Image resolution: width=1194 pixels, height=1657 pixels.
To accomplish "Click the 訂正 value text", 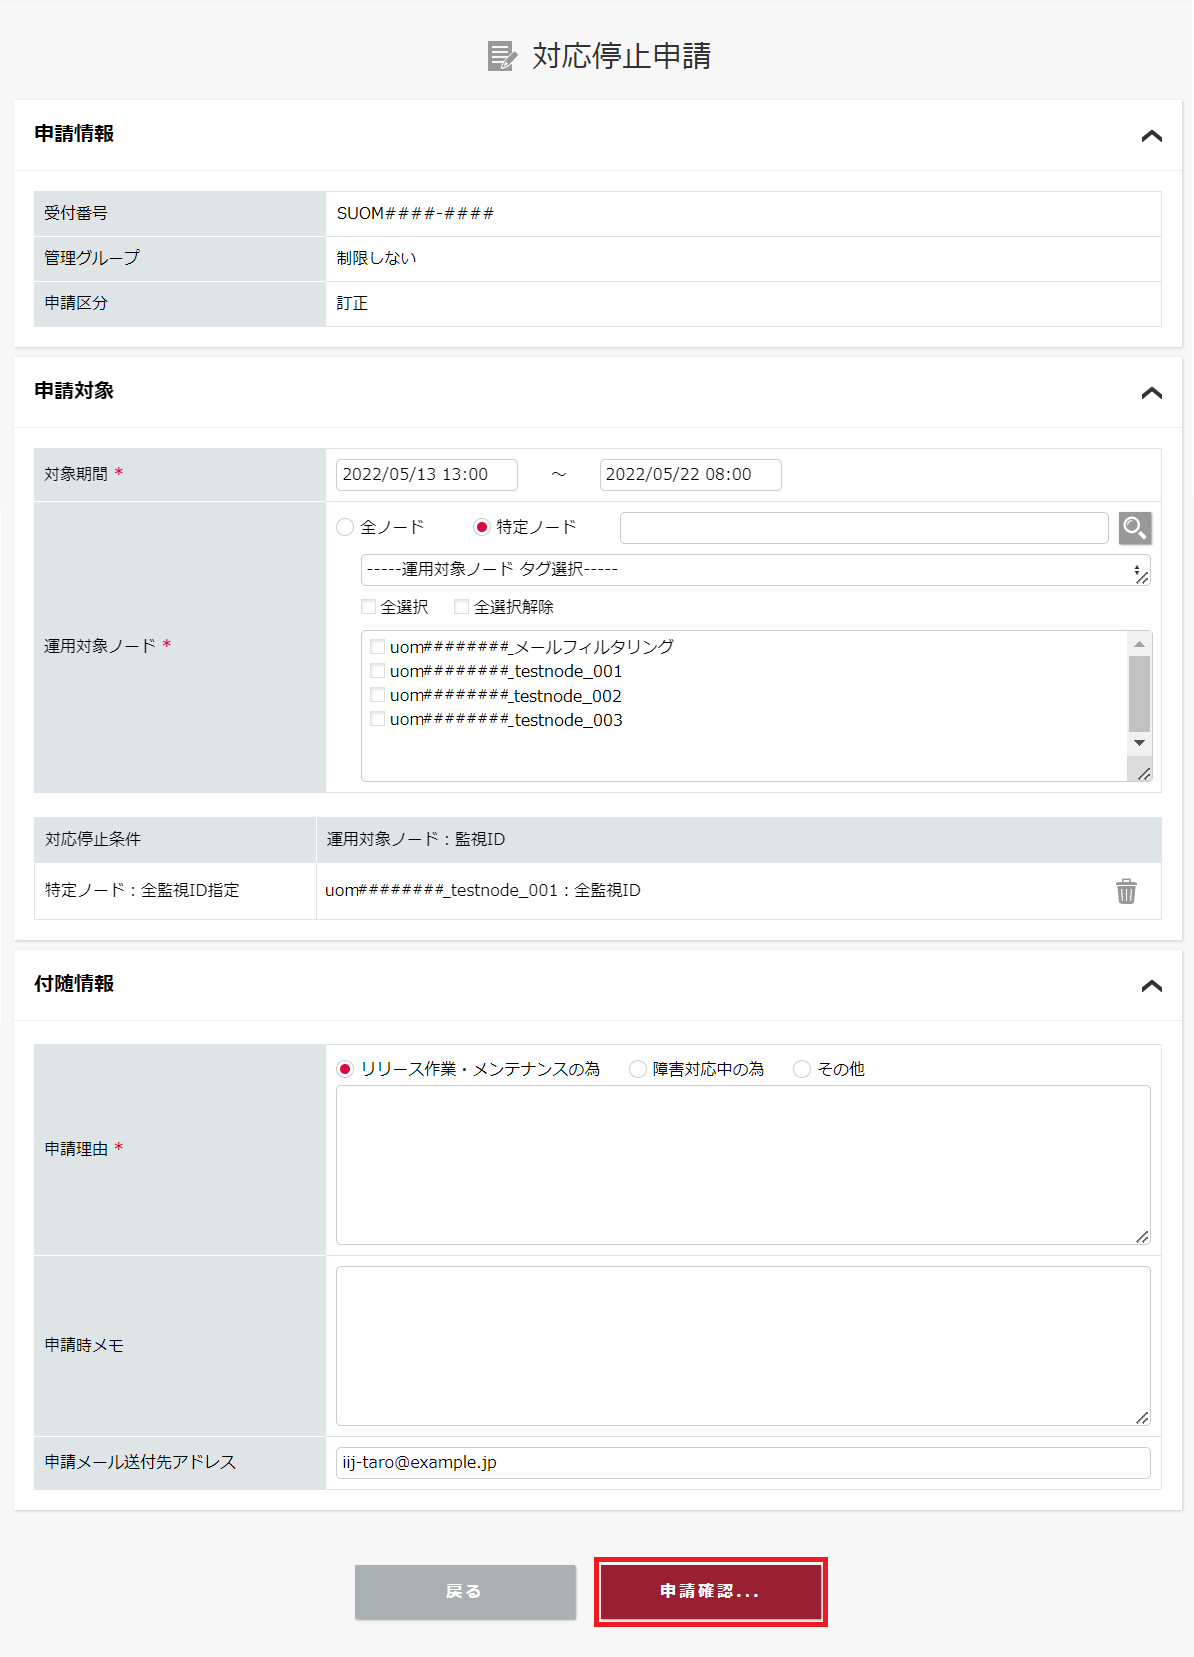I will point(352,303).
